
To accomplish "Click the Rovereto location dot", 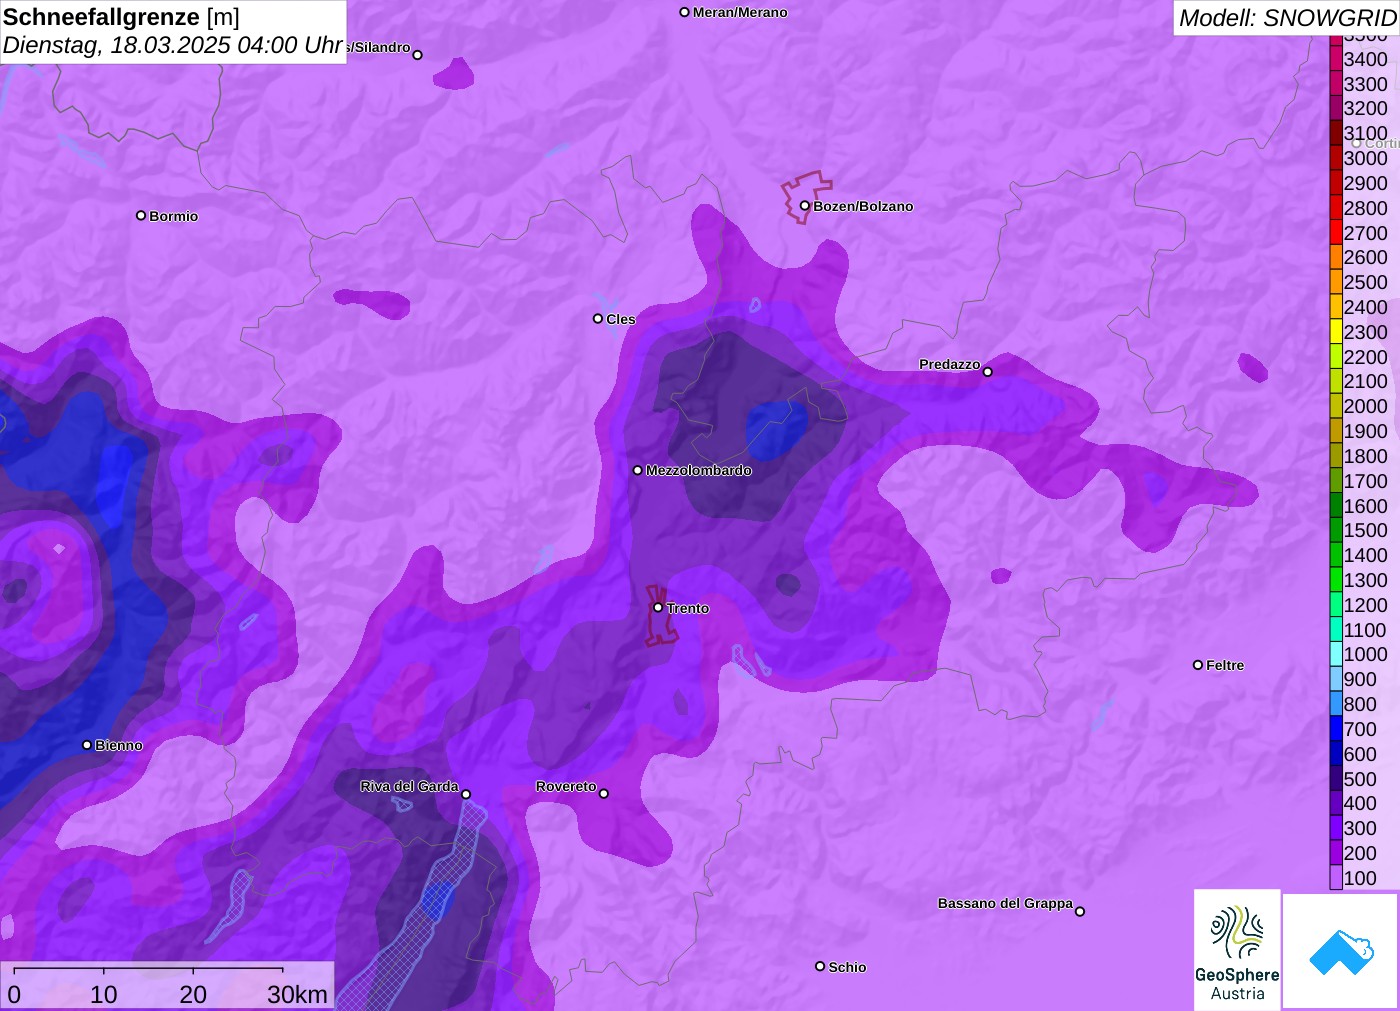I will [x=604, y=794].
